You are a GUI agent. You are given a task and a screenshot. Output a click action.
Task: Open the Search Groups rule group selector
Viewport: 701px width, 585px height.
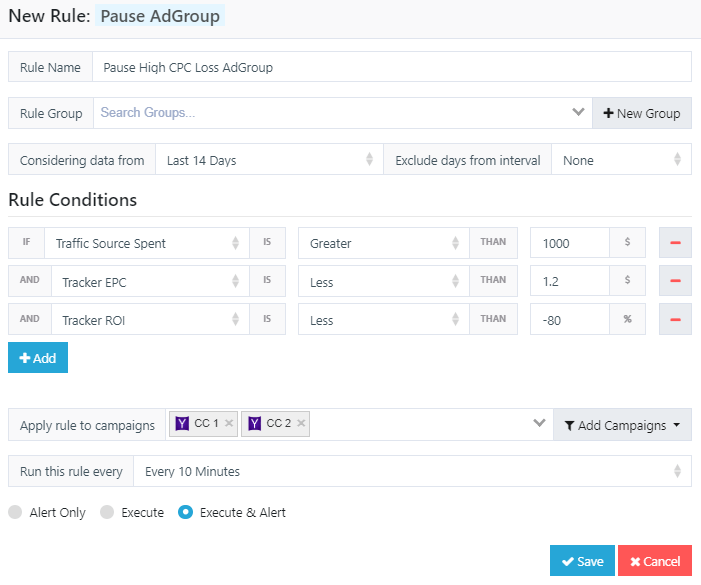342,113
